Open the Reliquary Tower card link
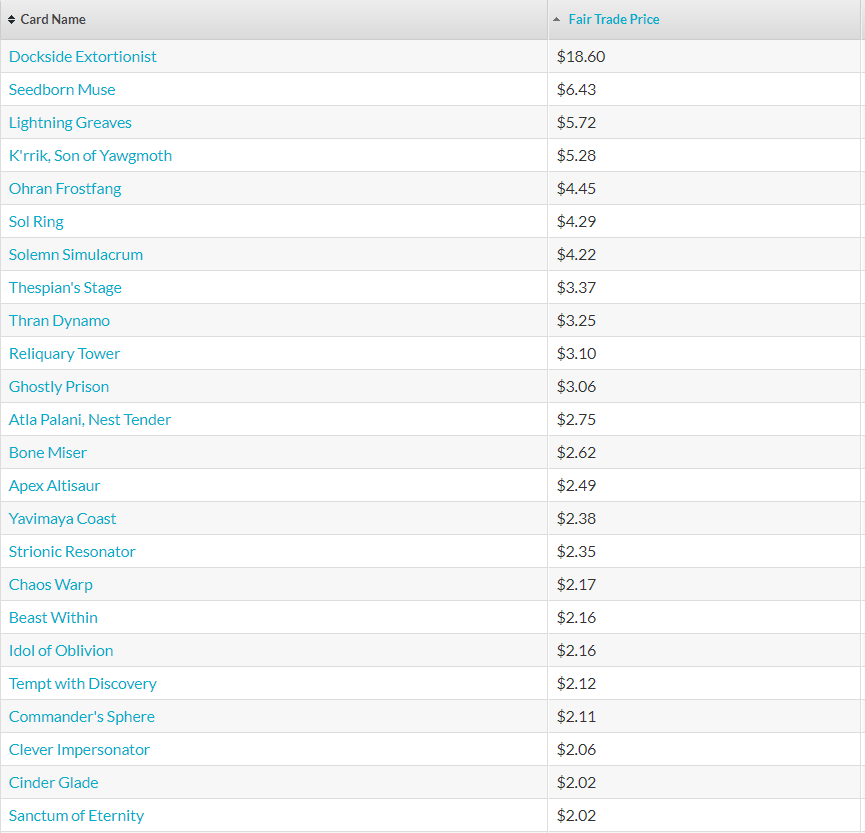 [x=64, y=354]
